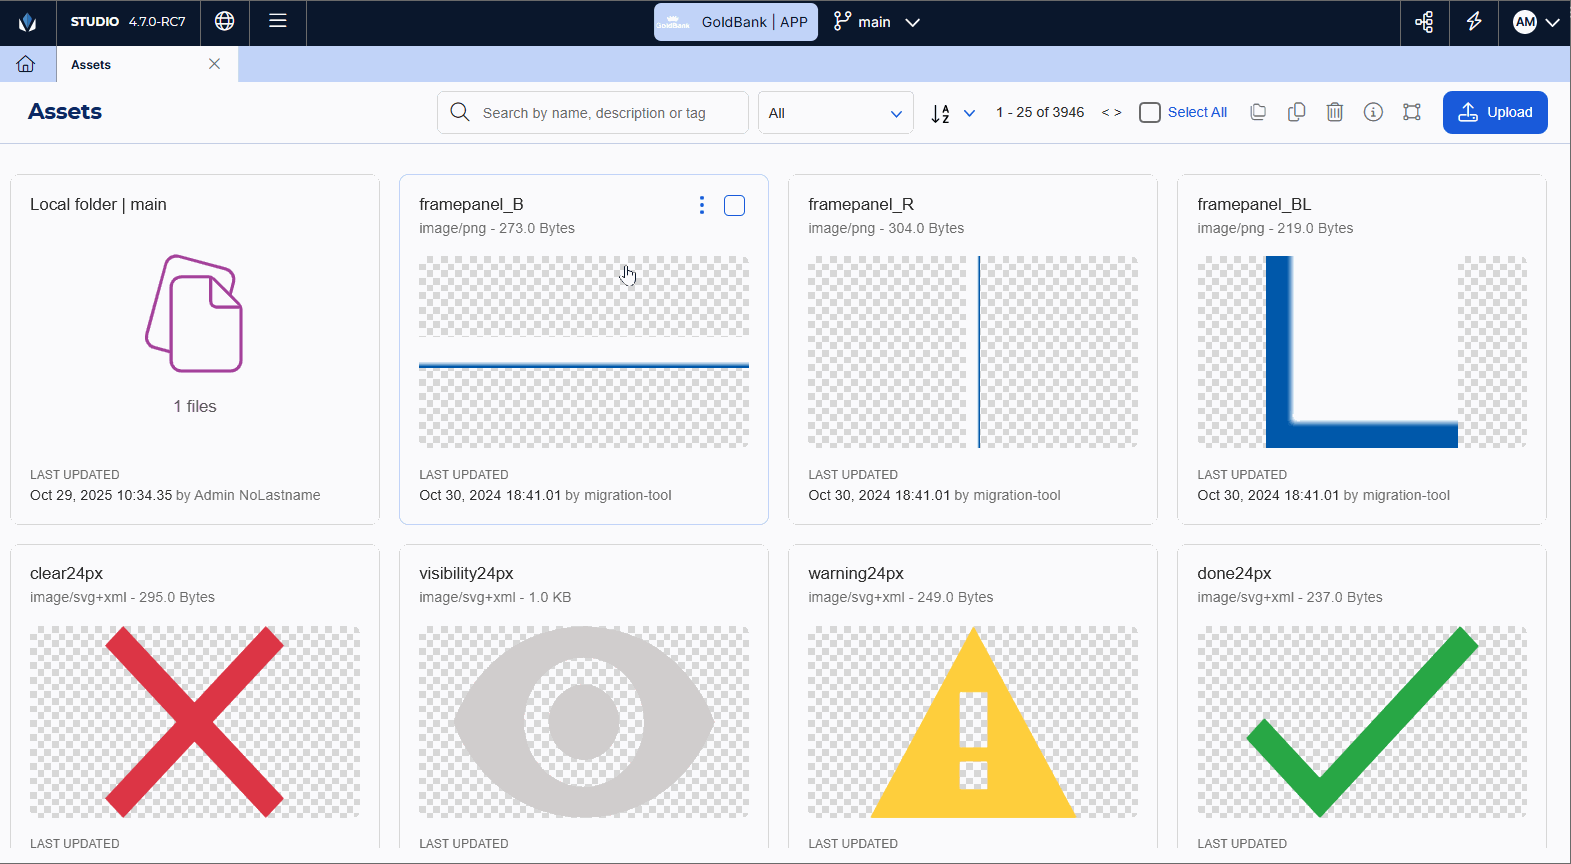Open the dependency tree icon in header
1571x864 pixels.
1425,22
